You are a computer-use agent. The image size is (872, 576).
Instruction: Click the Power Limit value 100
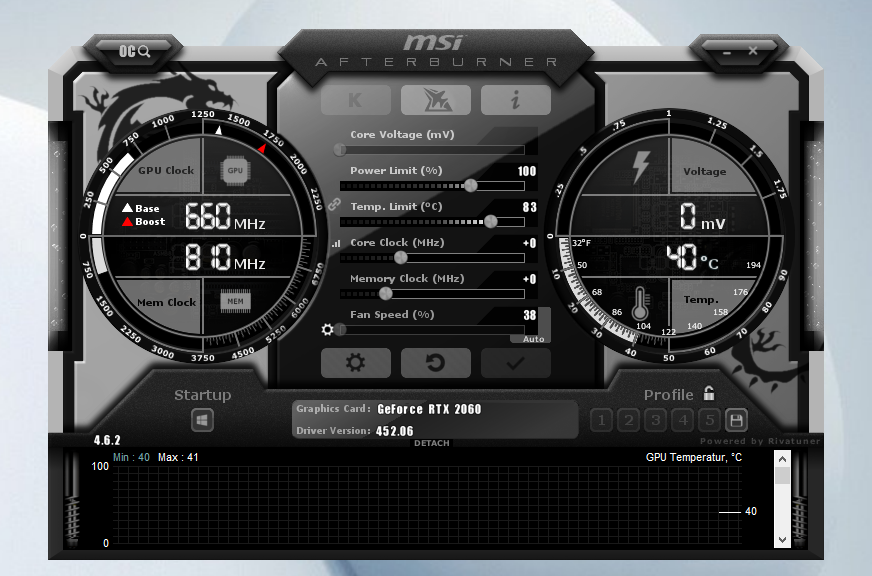[x=527, y=171]
